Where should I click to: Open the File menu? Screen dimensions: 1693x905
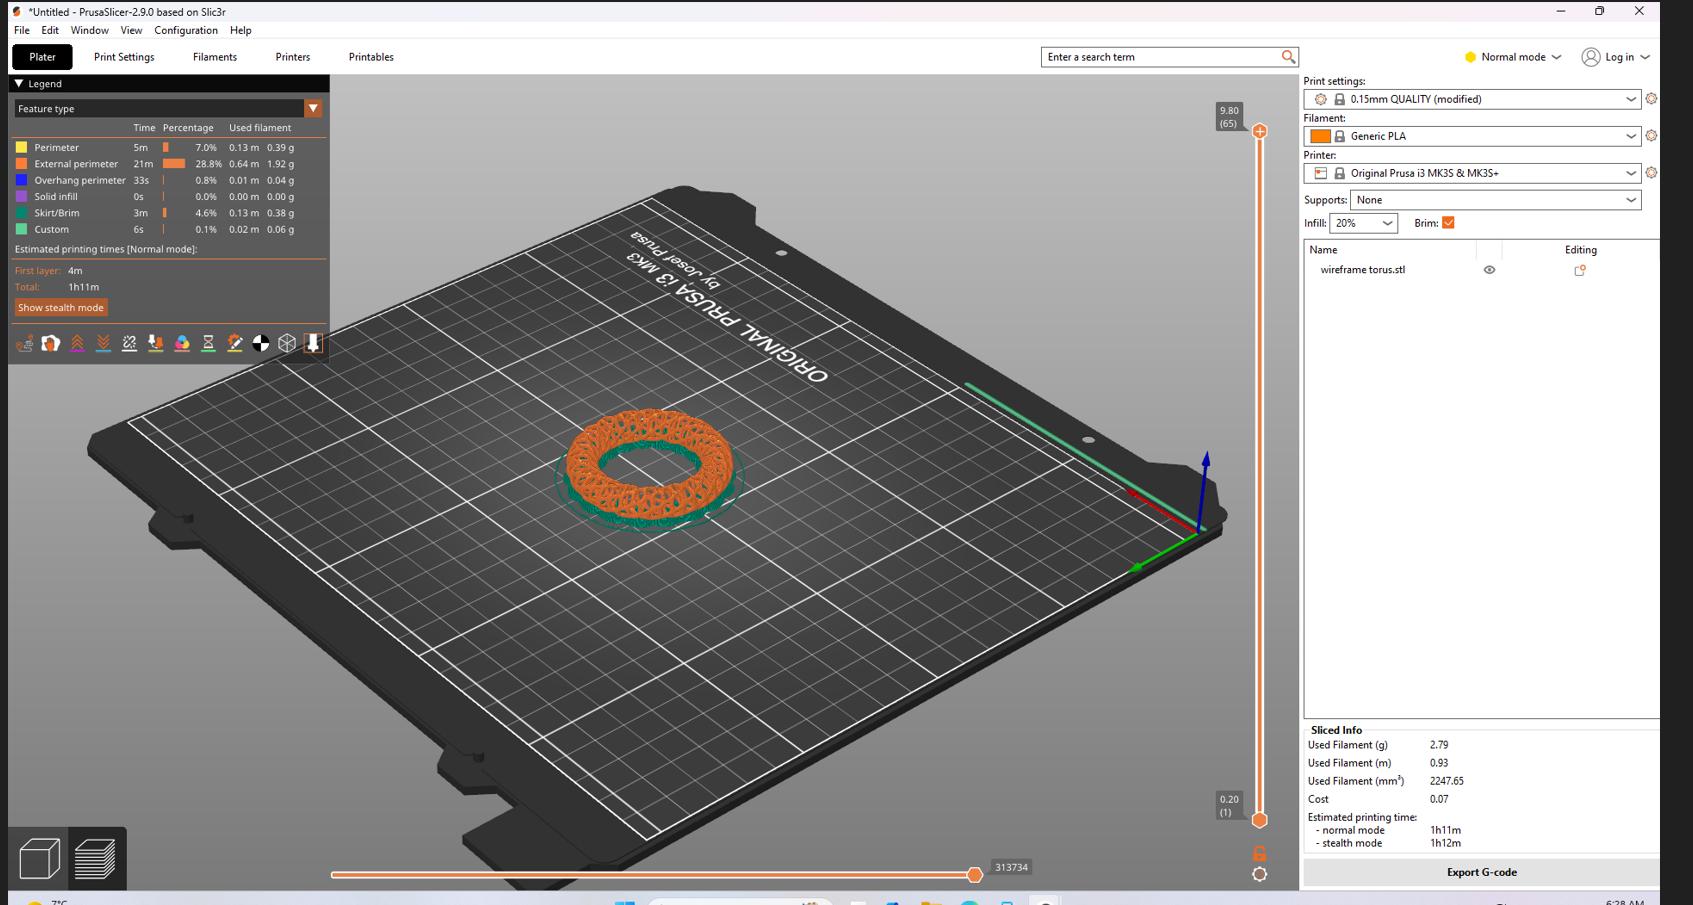click(21, 30)
